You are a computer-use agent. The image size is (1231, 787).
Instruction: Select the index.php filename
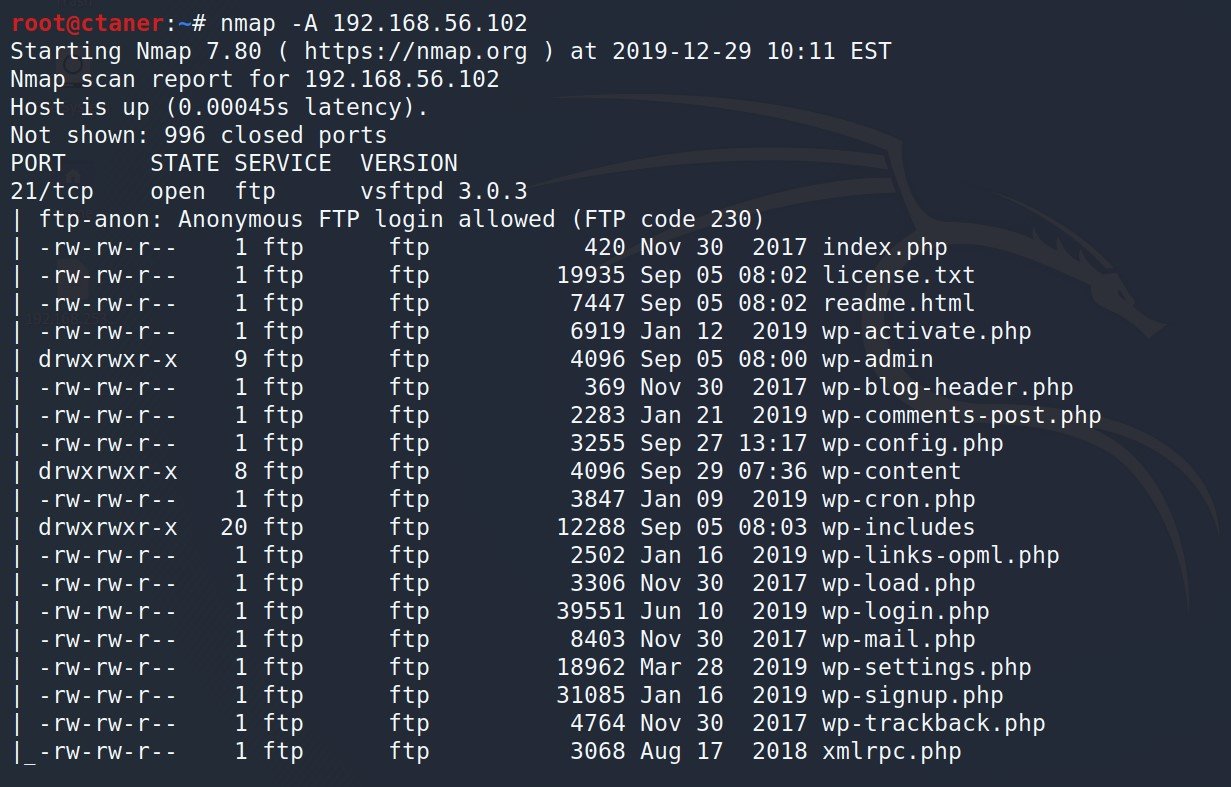[x=885, y=247]
